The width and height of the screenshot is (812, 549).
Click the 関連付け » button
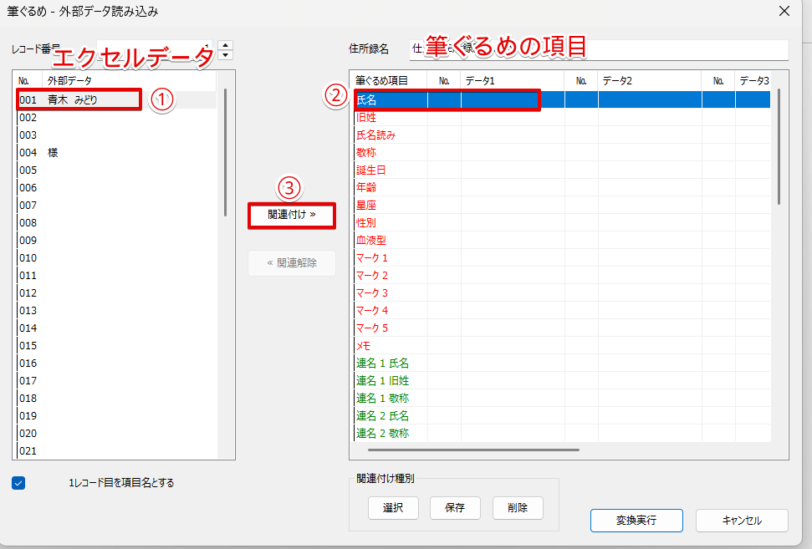coord(292,215)
